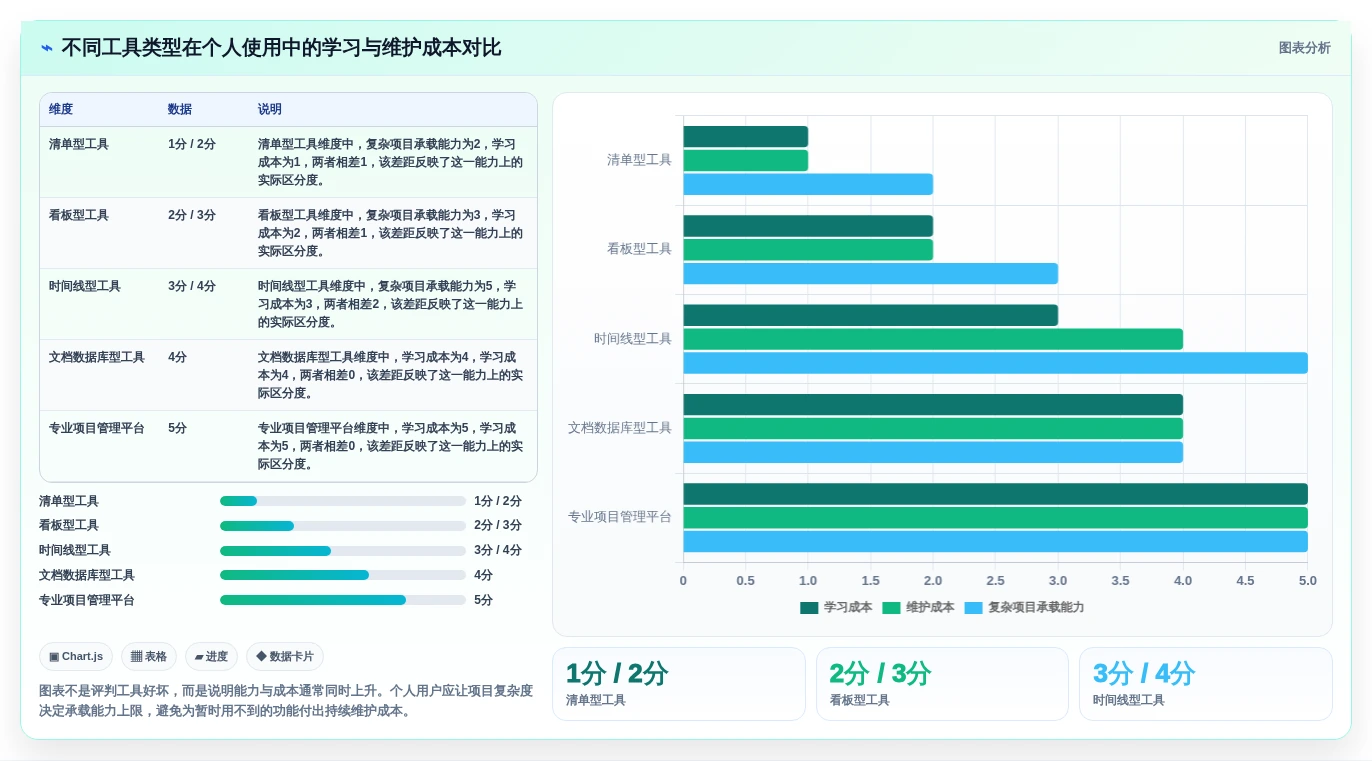Toggle the 复杂项目承载能力 legend swatch
This screenshot has height=761, width=1372.
[973, 608]
